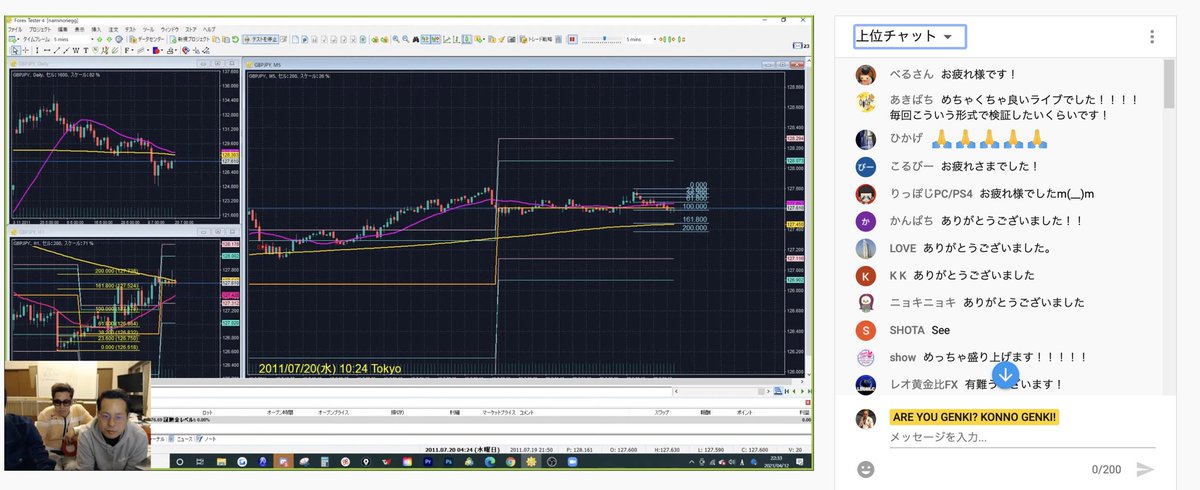
Task: Open the 注文 menu
Action: click(x=114, y=29)
